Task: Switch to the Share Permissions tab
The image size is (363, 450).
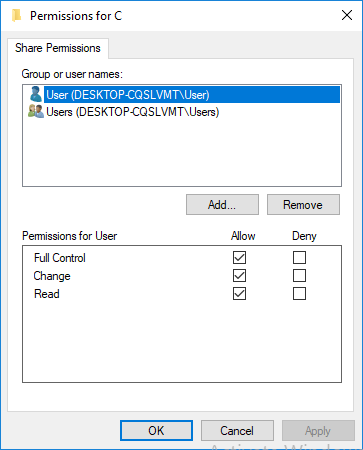Action: point(58,48)
